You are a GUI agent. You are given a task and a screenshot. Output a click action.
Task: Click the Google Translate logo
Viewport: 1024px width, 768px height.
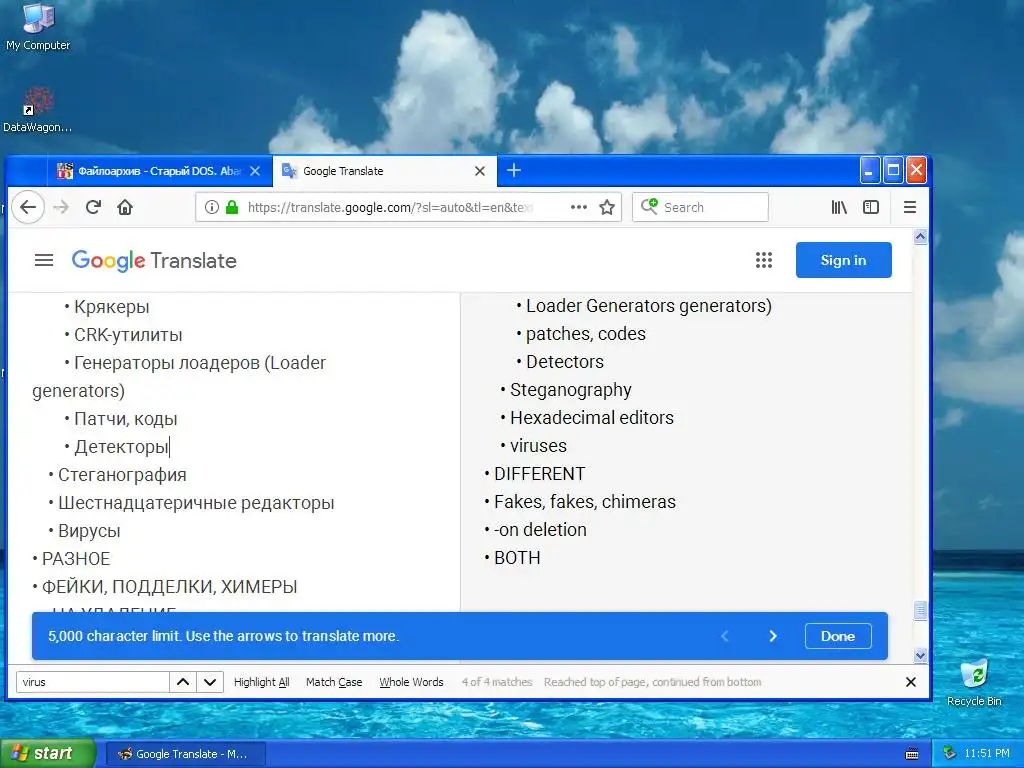[x=154, y=261]
